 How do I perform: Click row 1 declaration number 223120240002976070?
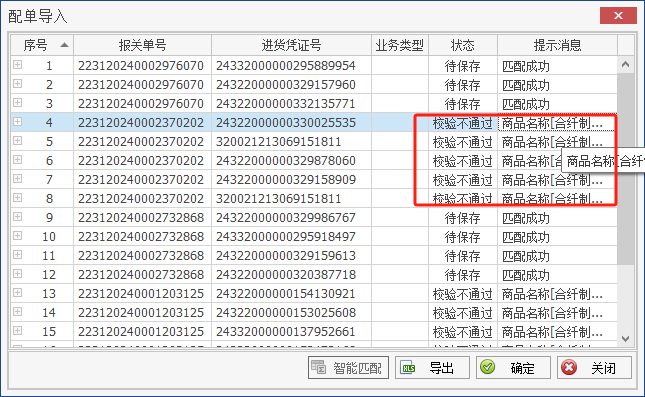tap(142, 66)
